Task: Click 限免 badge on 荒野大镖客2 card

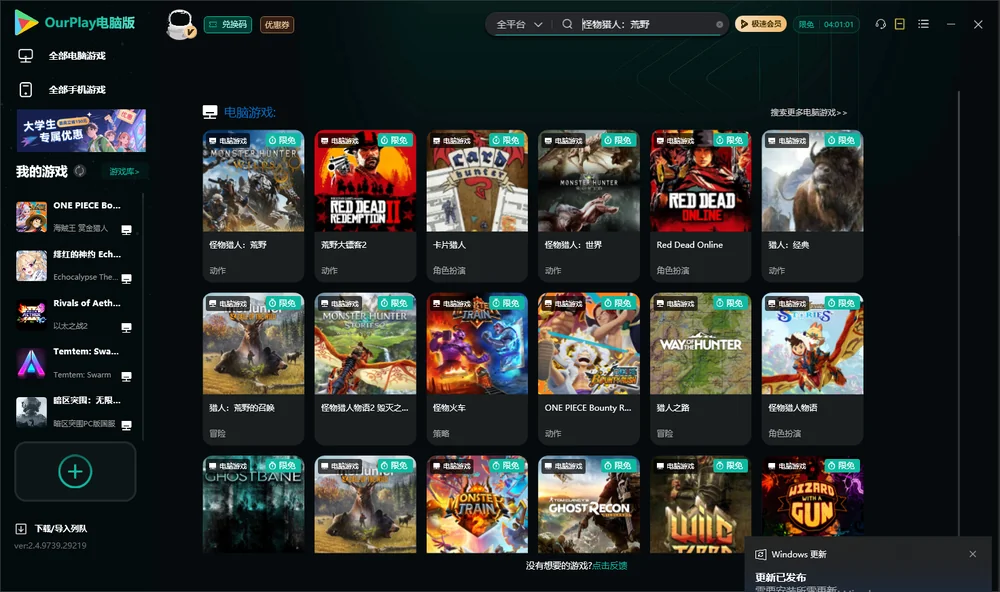Action: 395,140
